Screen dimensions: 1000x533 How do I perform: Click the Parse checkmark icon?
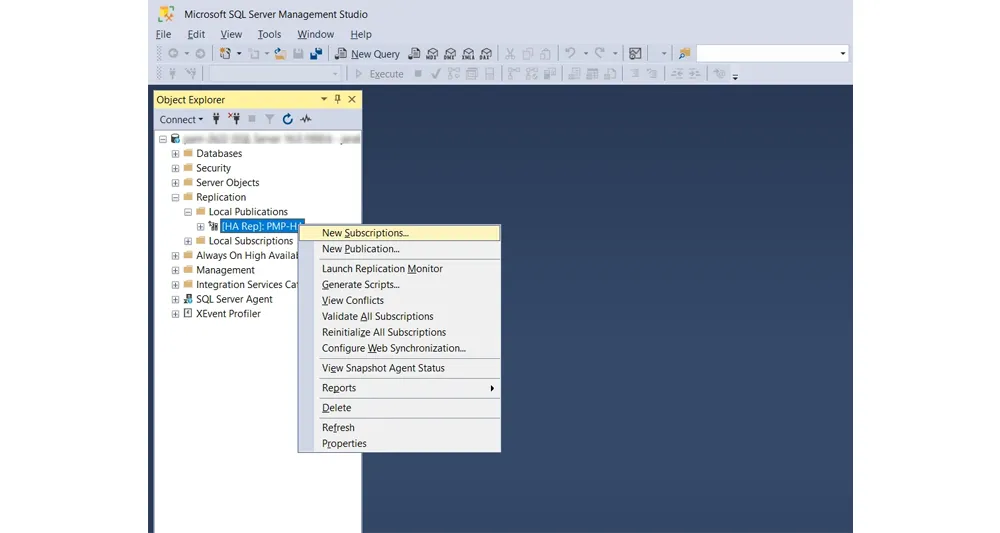436,74
